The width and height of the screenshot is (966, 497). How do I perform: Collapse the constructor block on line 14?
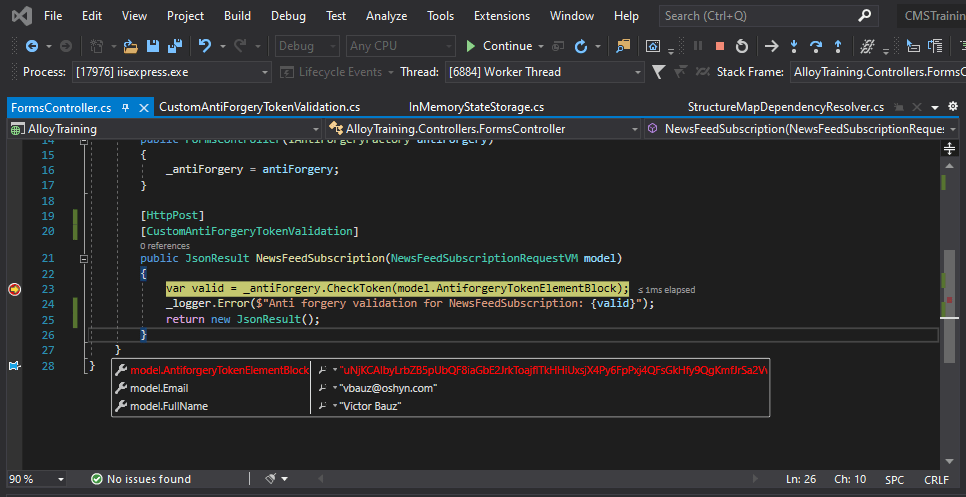point(84,142)
